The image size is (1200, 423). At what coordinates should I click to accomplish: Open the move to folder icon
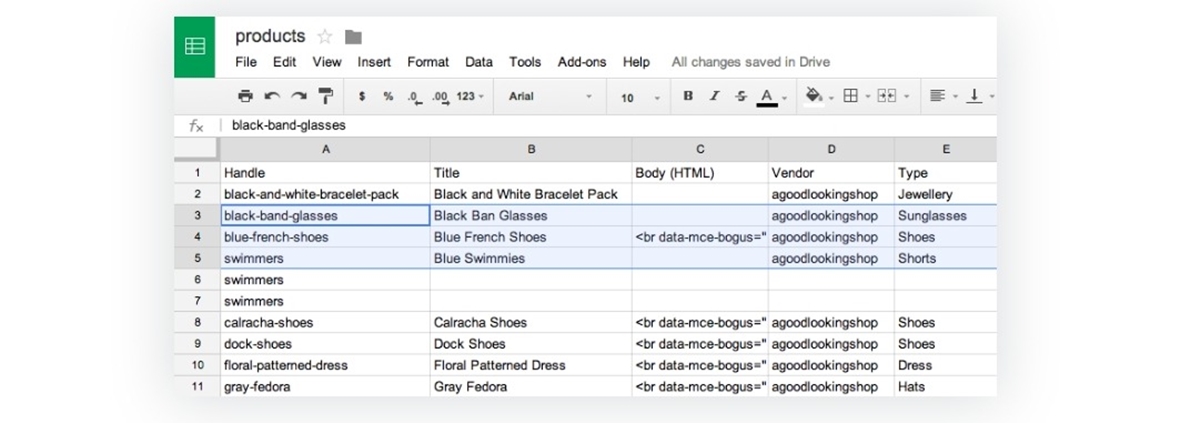tap(353, 37)
